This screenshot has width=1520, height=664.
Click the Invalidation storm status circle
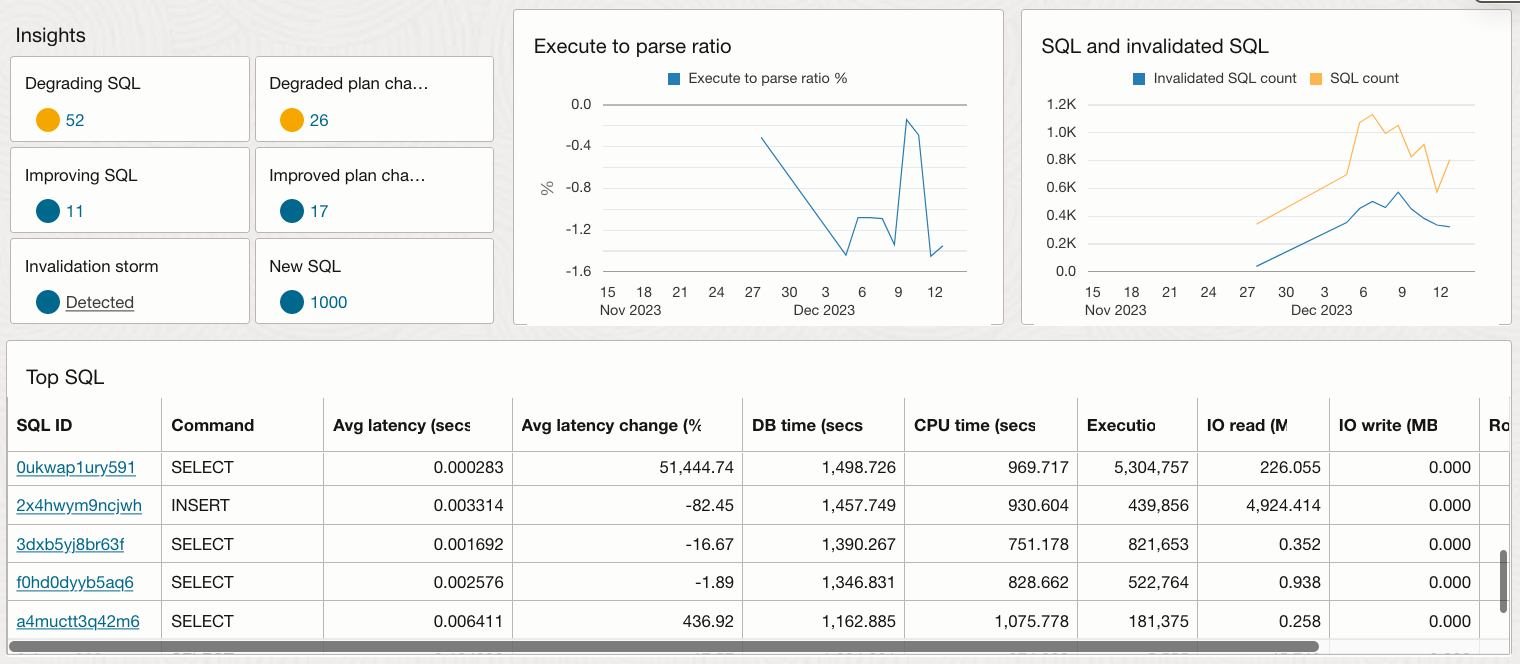tap(48, 302)
